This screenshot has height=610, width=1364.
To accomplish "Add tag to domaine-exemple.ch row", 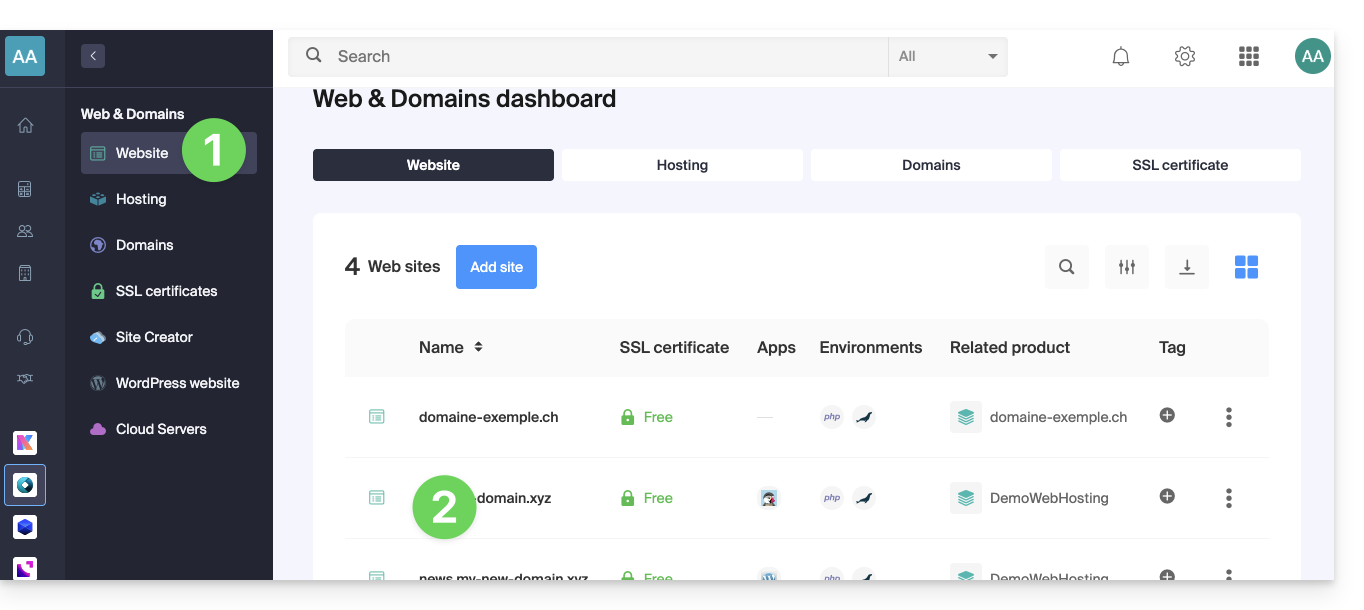I will [1167, 415].
